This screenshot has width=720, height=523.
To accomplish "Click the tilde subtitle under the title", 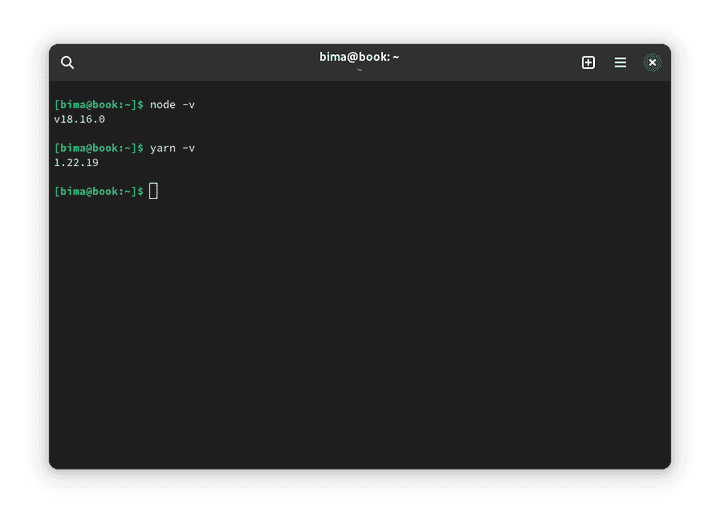I will click(359, 70).
